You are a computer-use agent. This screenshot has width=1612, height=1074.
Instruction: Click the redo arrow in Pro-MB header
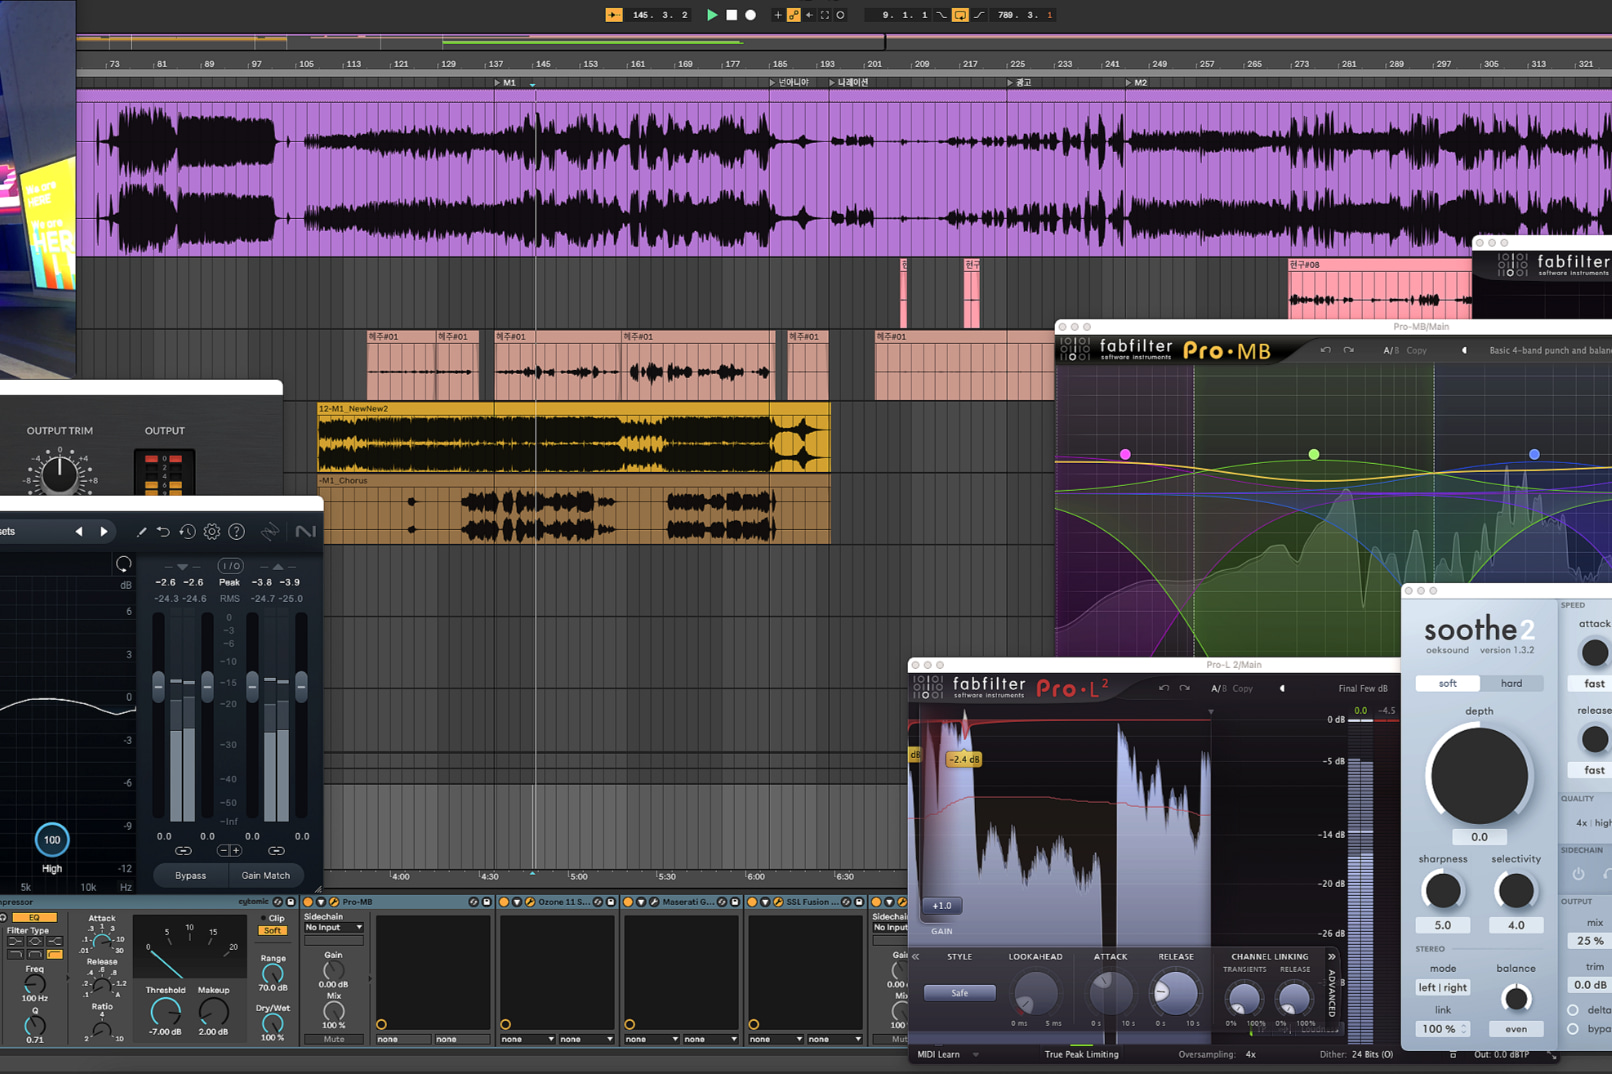1348,350
